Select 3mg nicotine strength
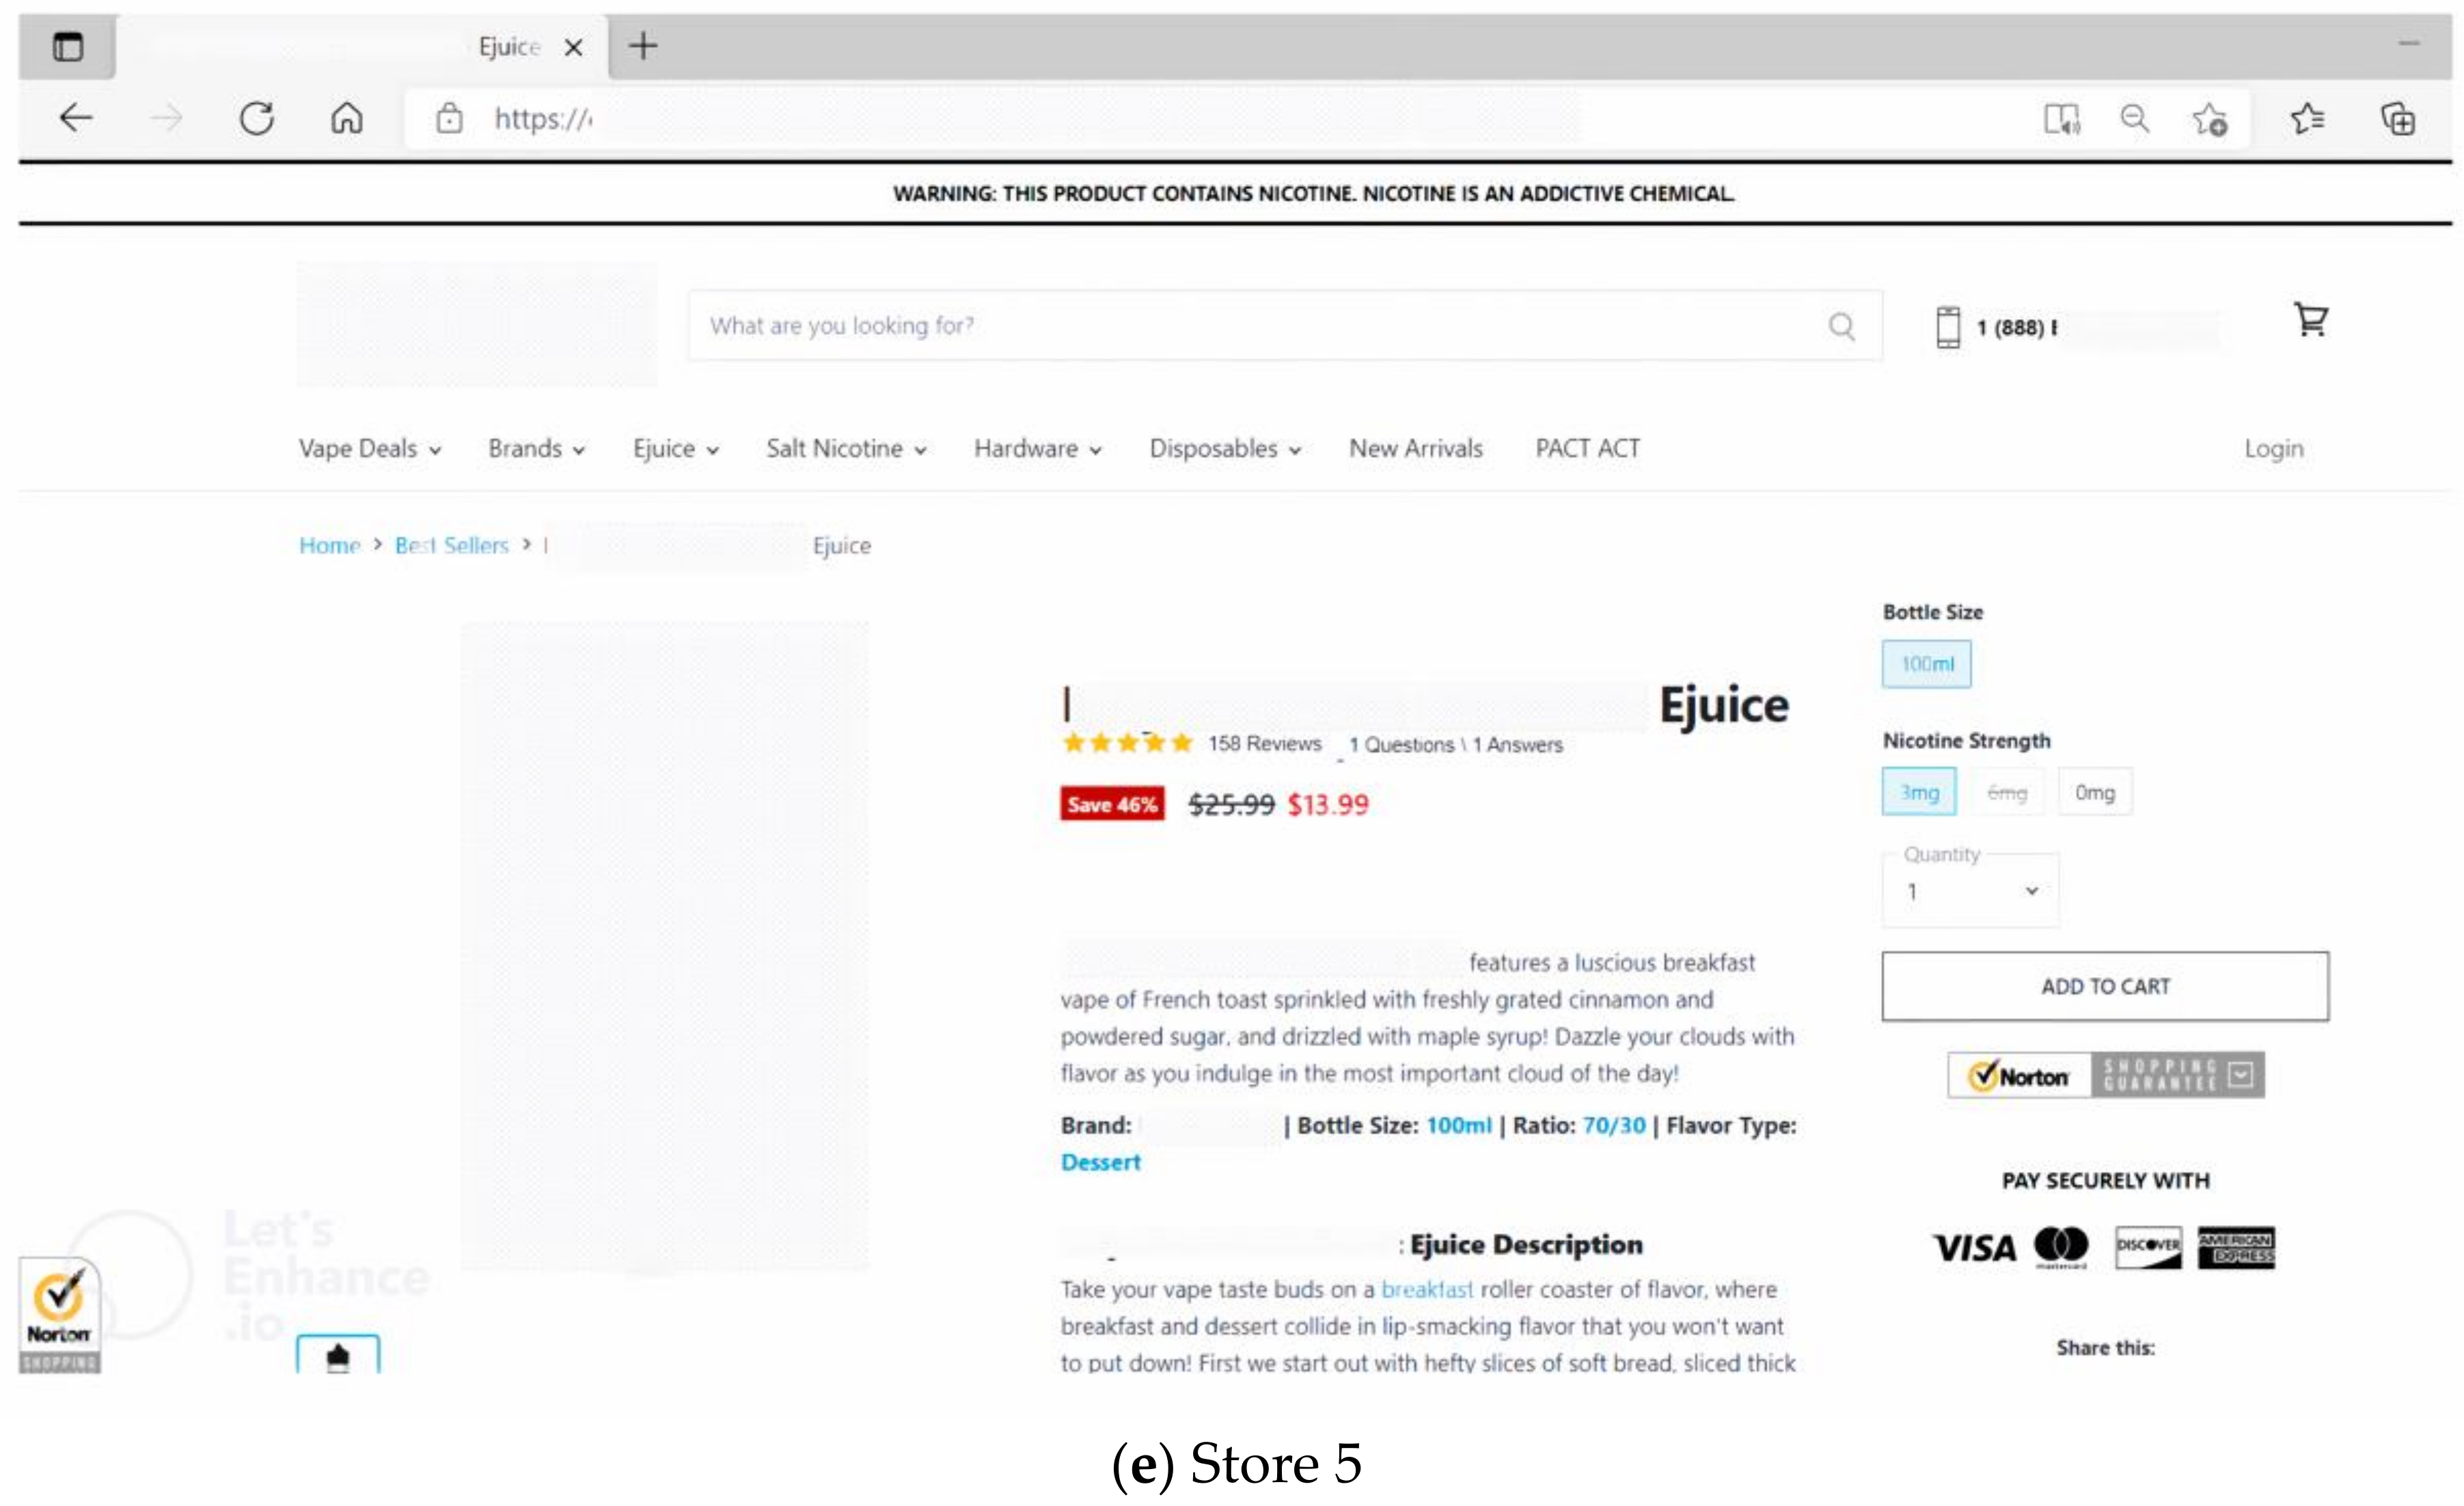This screenshot has width=2464, height=1506. (x=1918, y=792)
